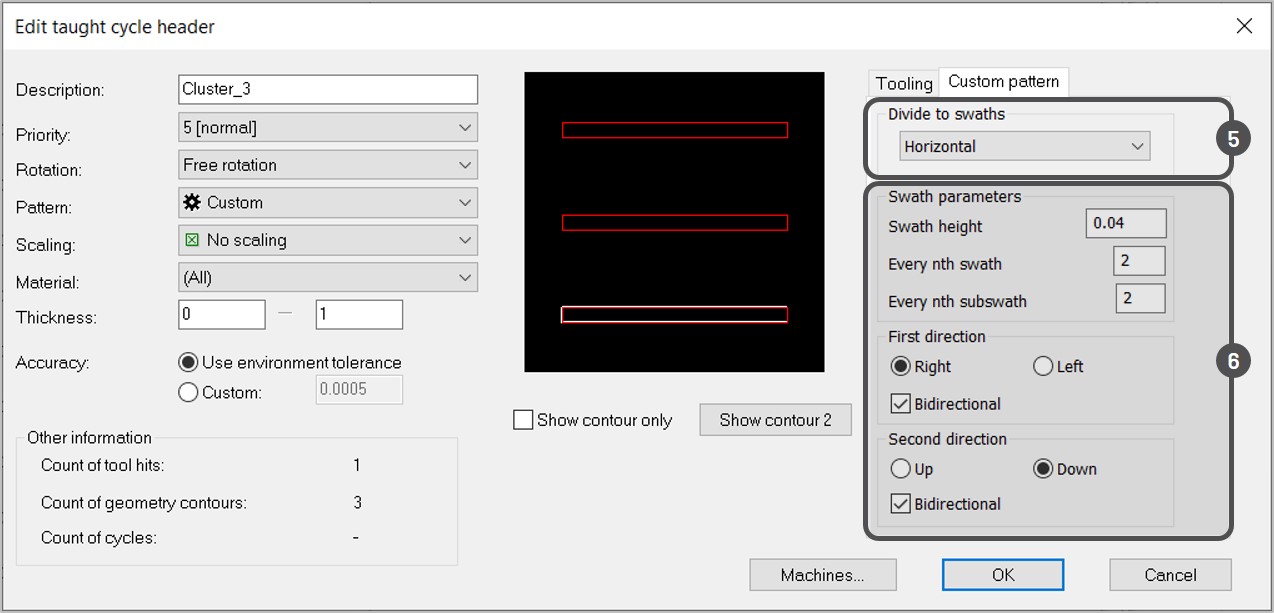Choose the Custom accuracy radio button
Image resolution: width=1274 pixels, height=613 pixels.
pos(188,393)
